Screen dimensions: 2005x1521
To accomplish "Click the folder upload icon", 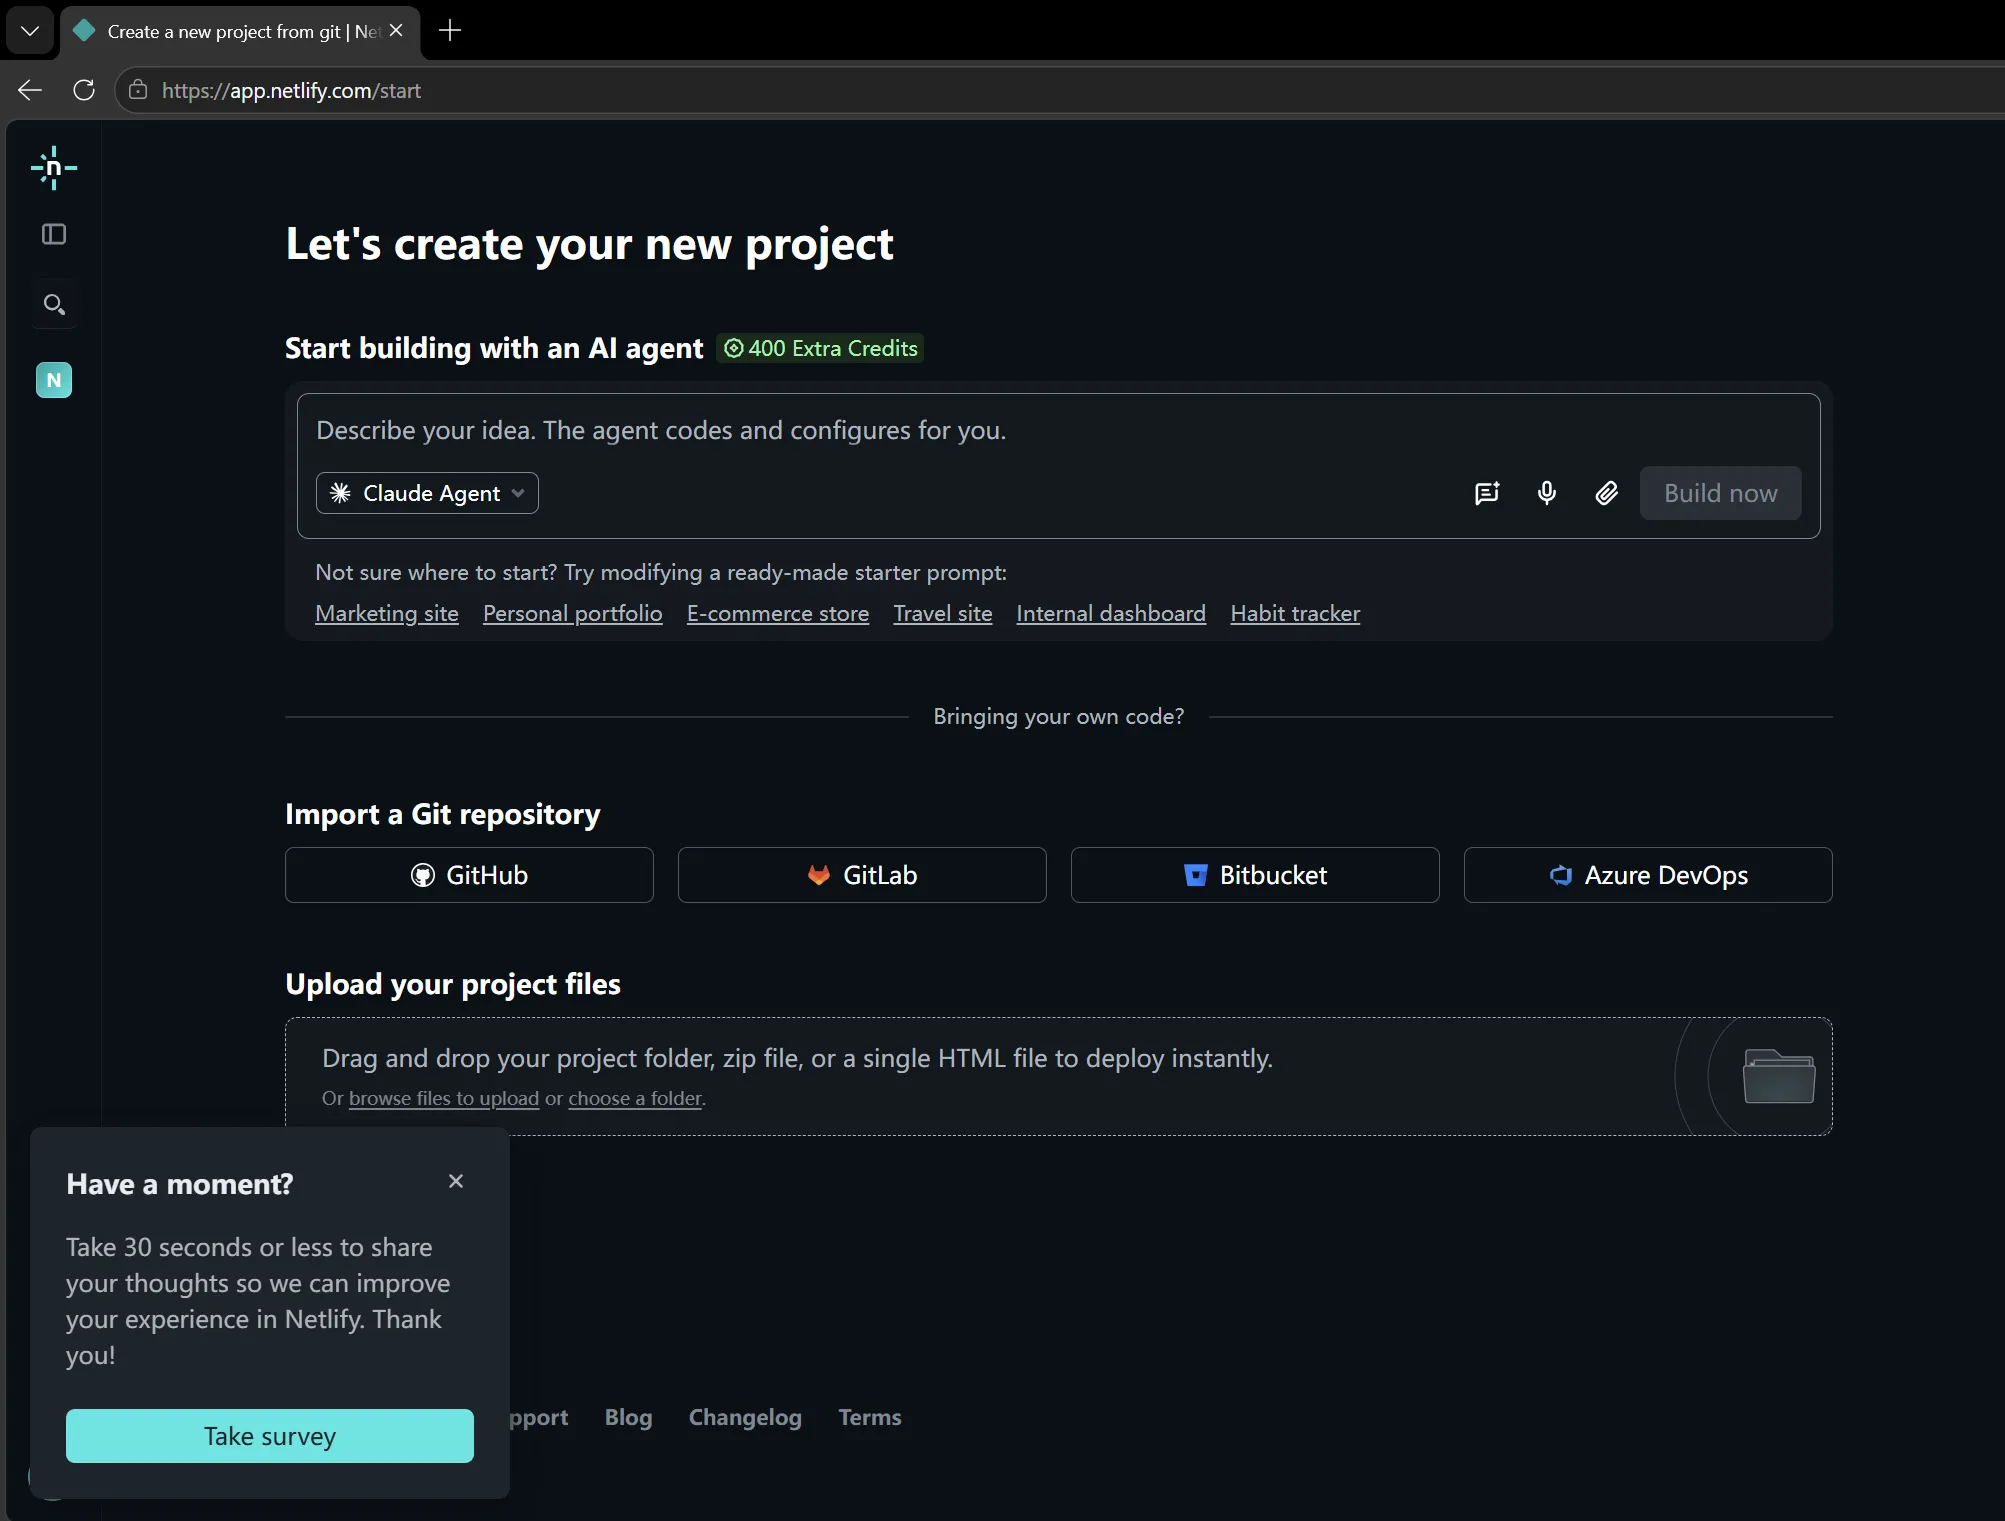I will coord(1779,1076).
